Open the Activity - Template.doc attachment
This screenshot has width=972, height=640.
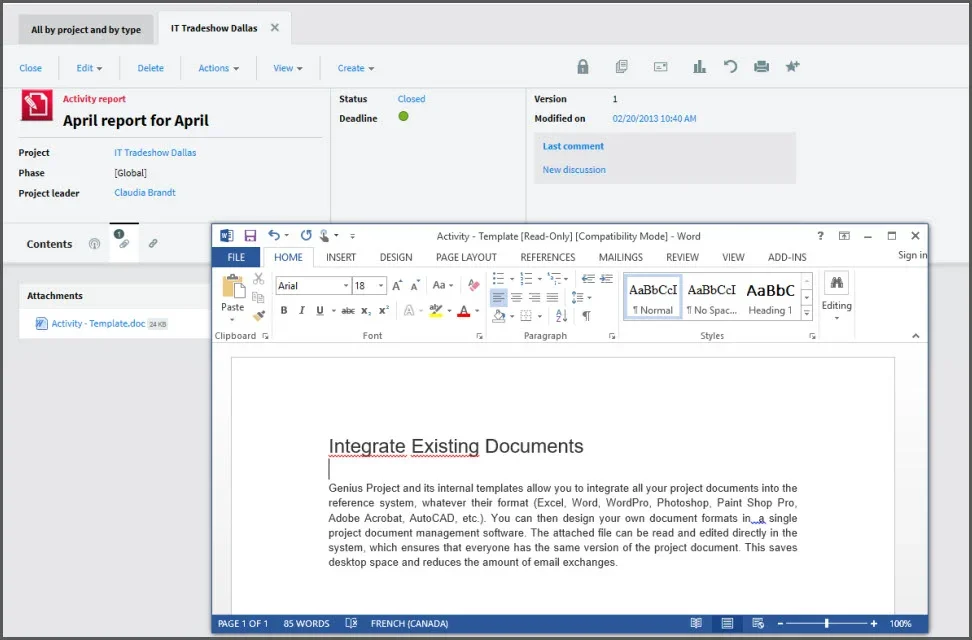point(97,324)
